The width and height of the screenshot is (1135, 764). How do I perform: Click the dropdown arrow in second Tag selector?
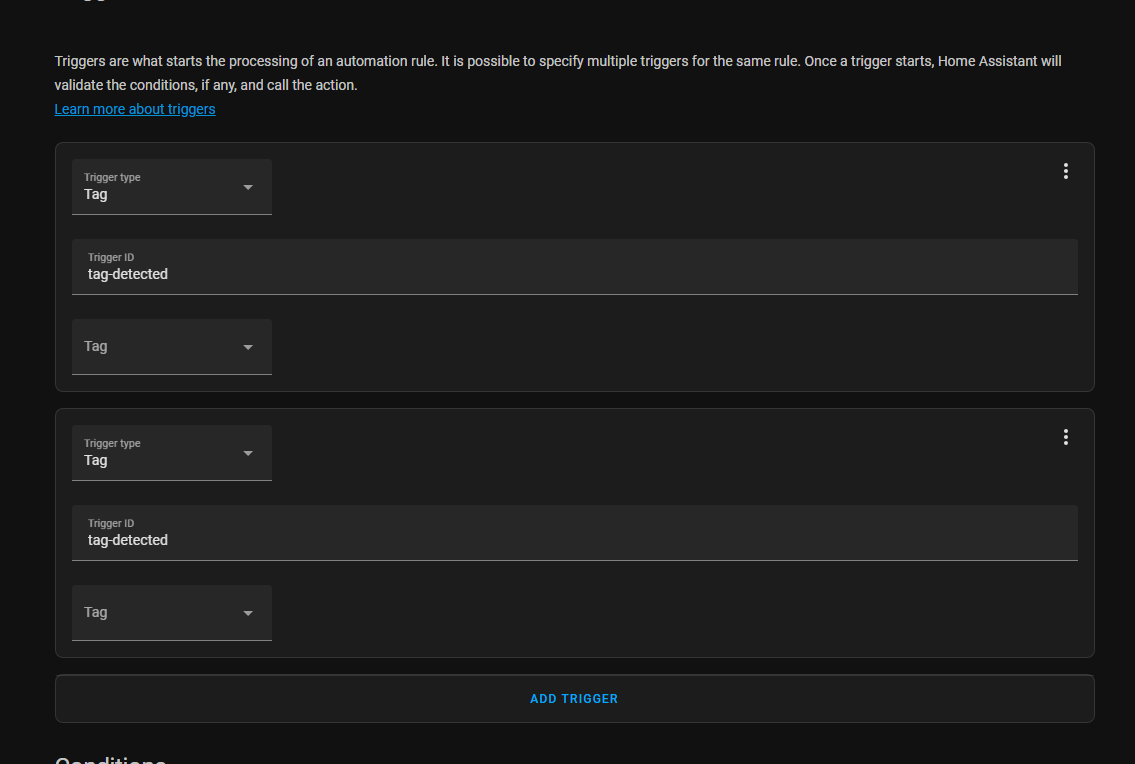tap(247, 612)
